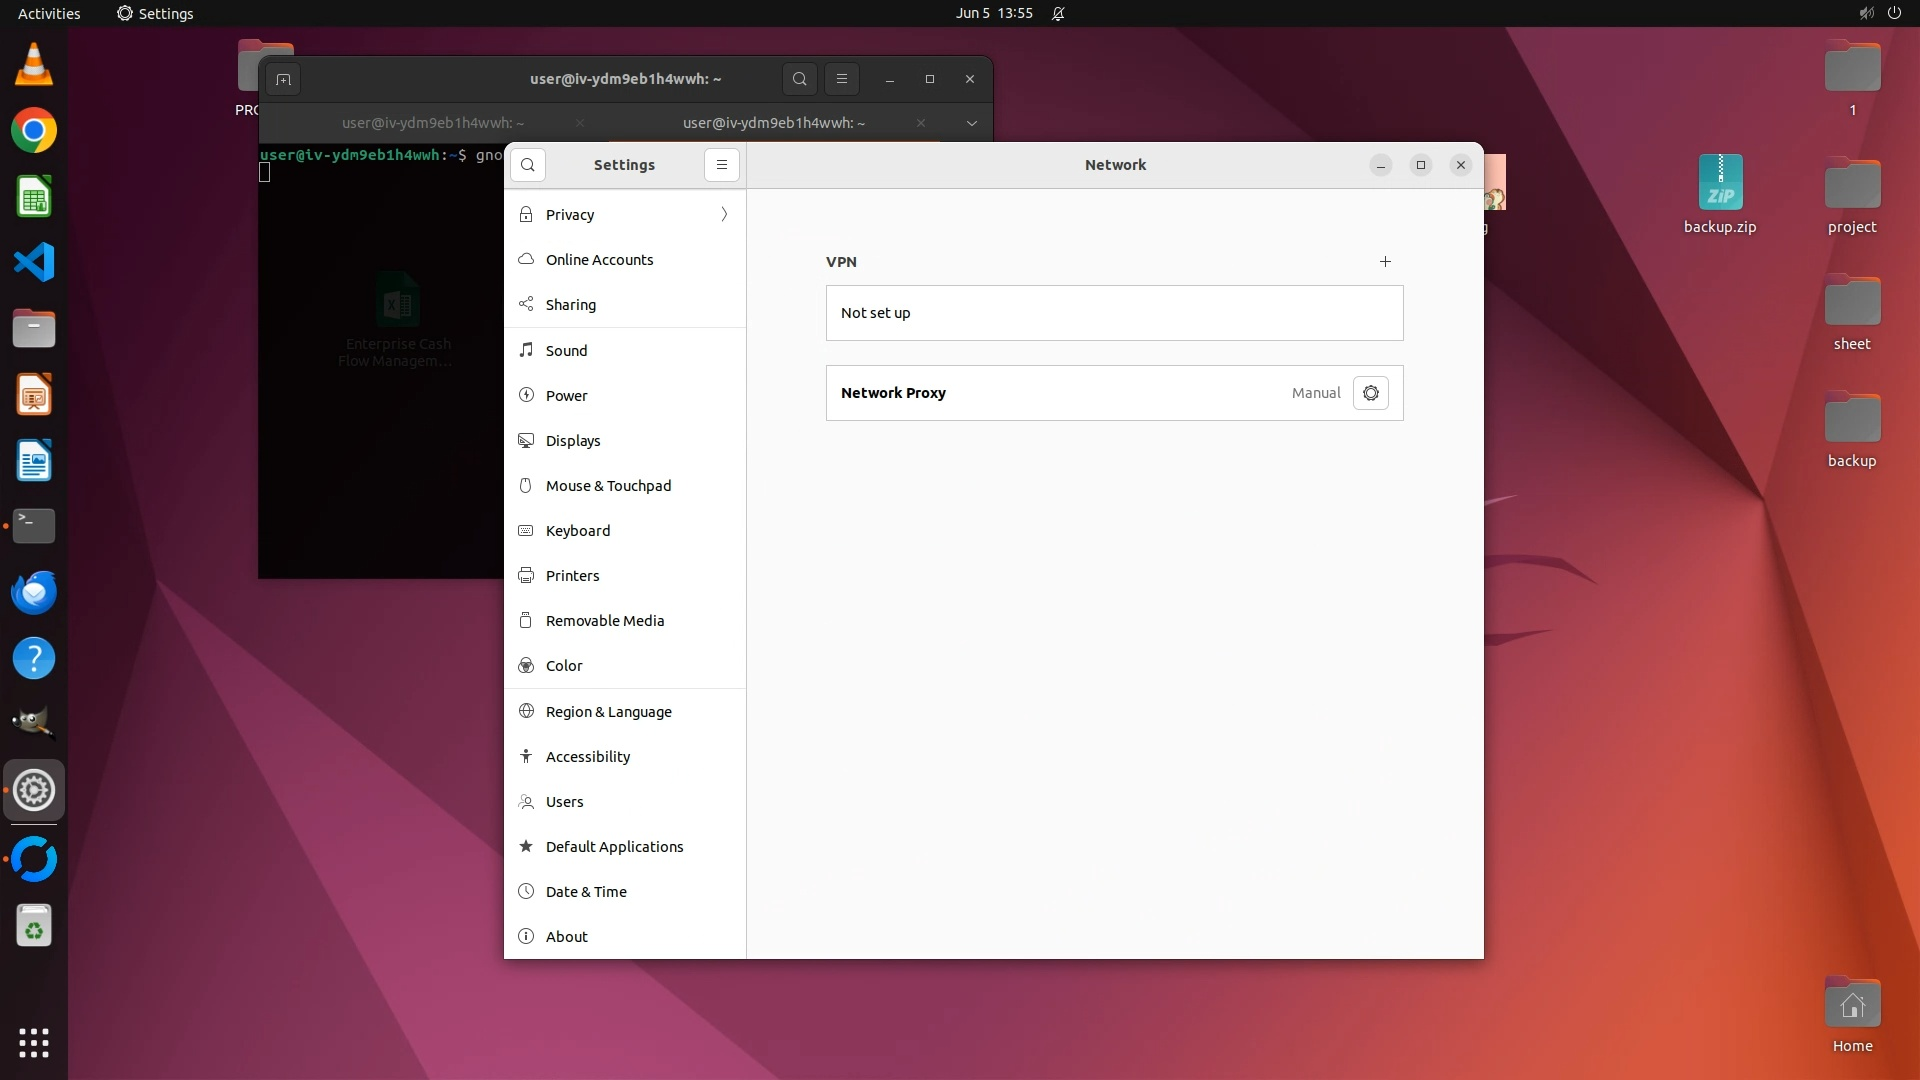This screenshot has width=1920, height=1080.
Task: Open Region & Language settings
Action: click(608, 712)
